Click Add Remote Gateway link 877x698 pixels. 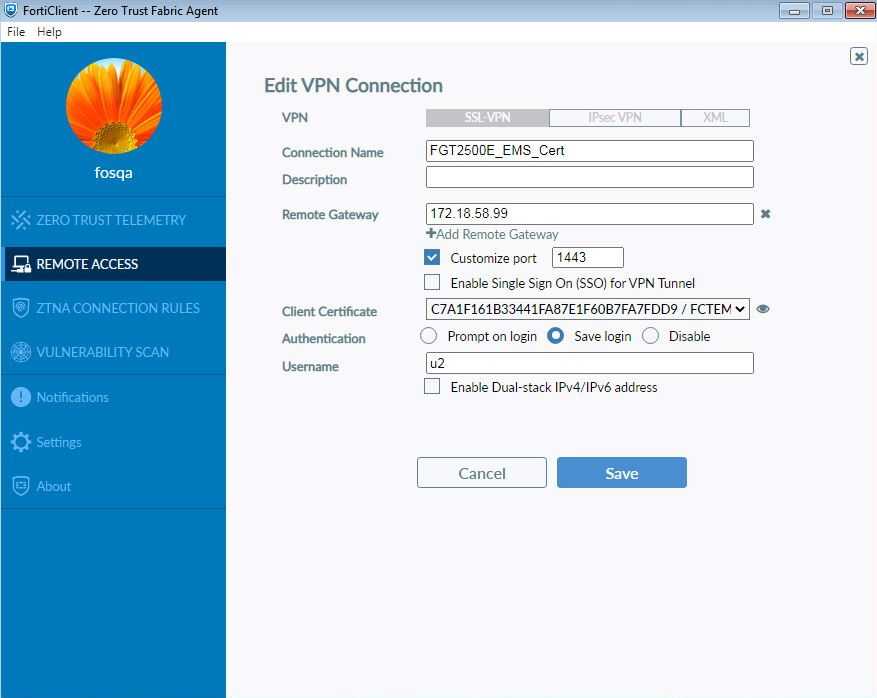492,234
